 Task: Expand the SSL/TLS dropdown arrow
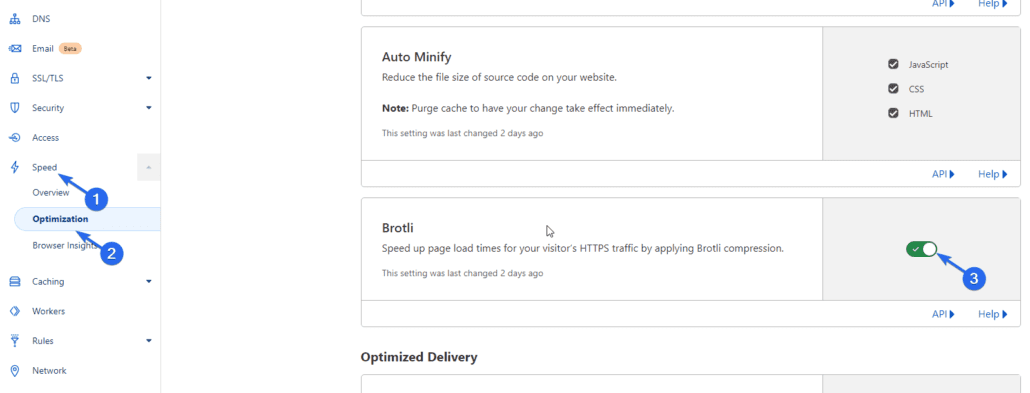149,78
